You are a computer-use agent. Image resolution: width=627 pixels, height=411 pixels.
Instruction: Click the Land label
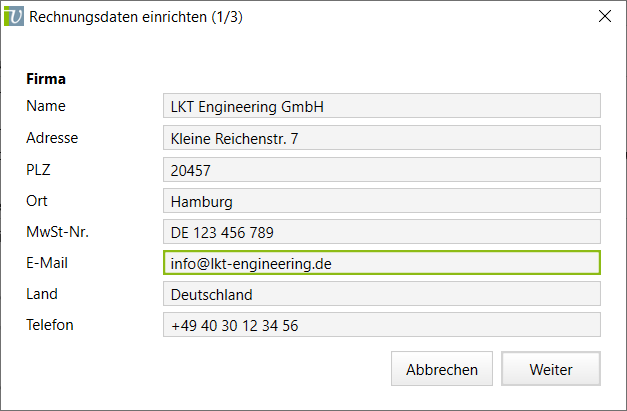42,294
